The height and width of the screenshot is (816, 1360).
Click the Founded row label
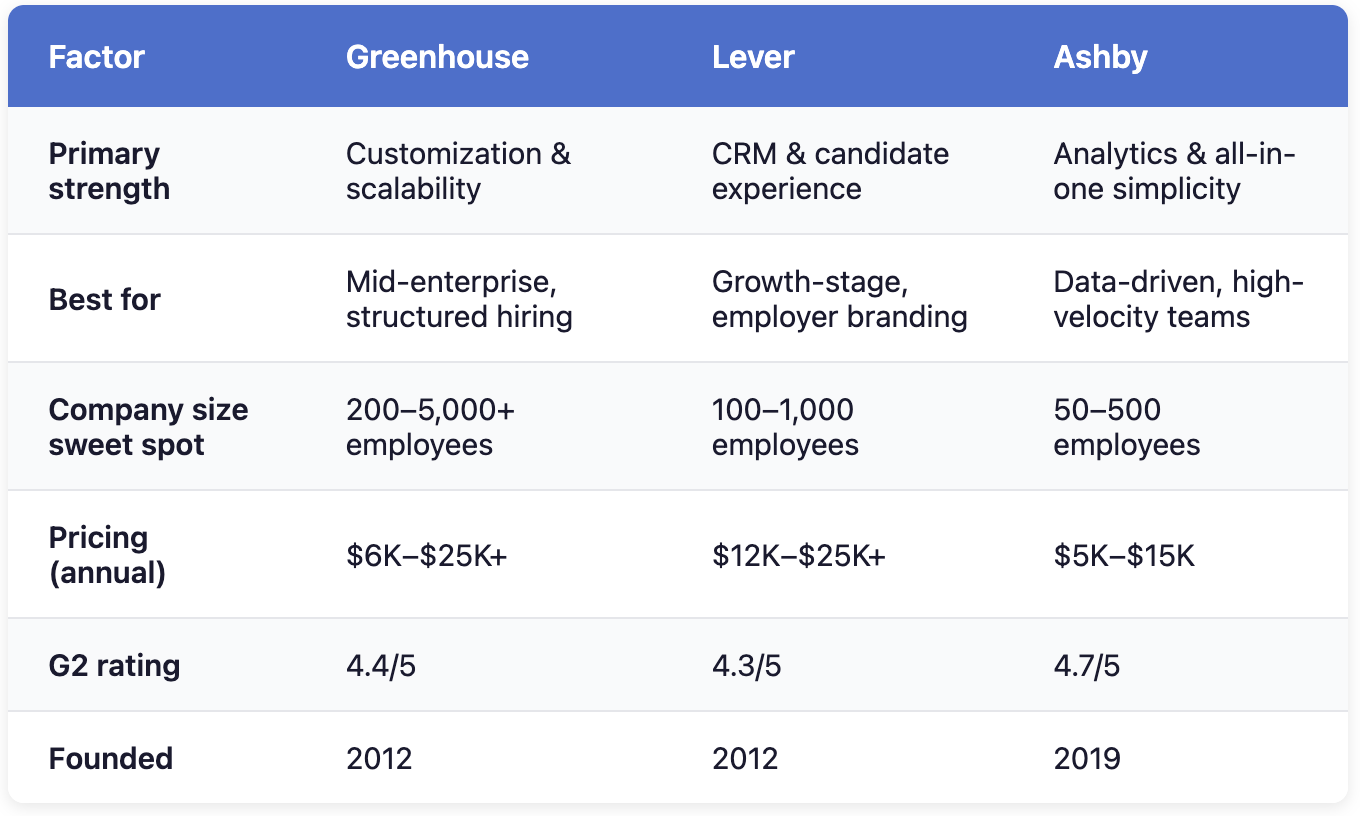click(x=111, y=758)
